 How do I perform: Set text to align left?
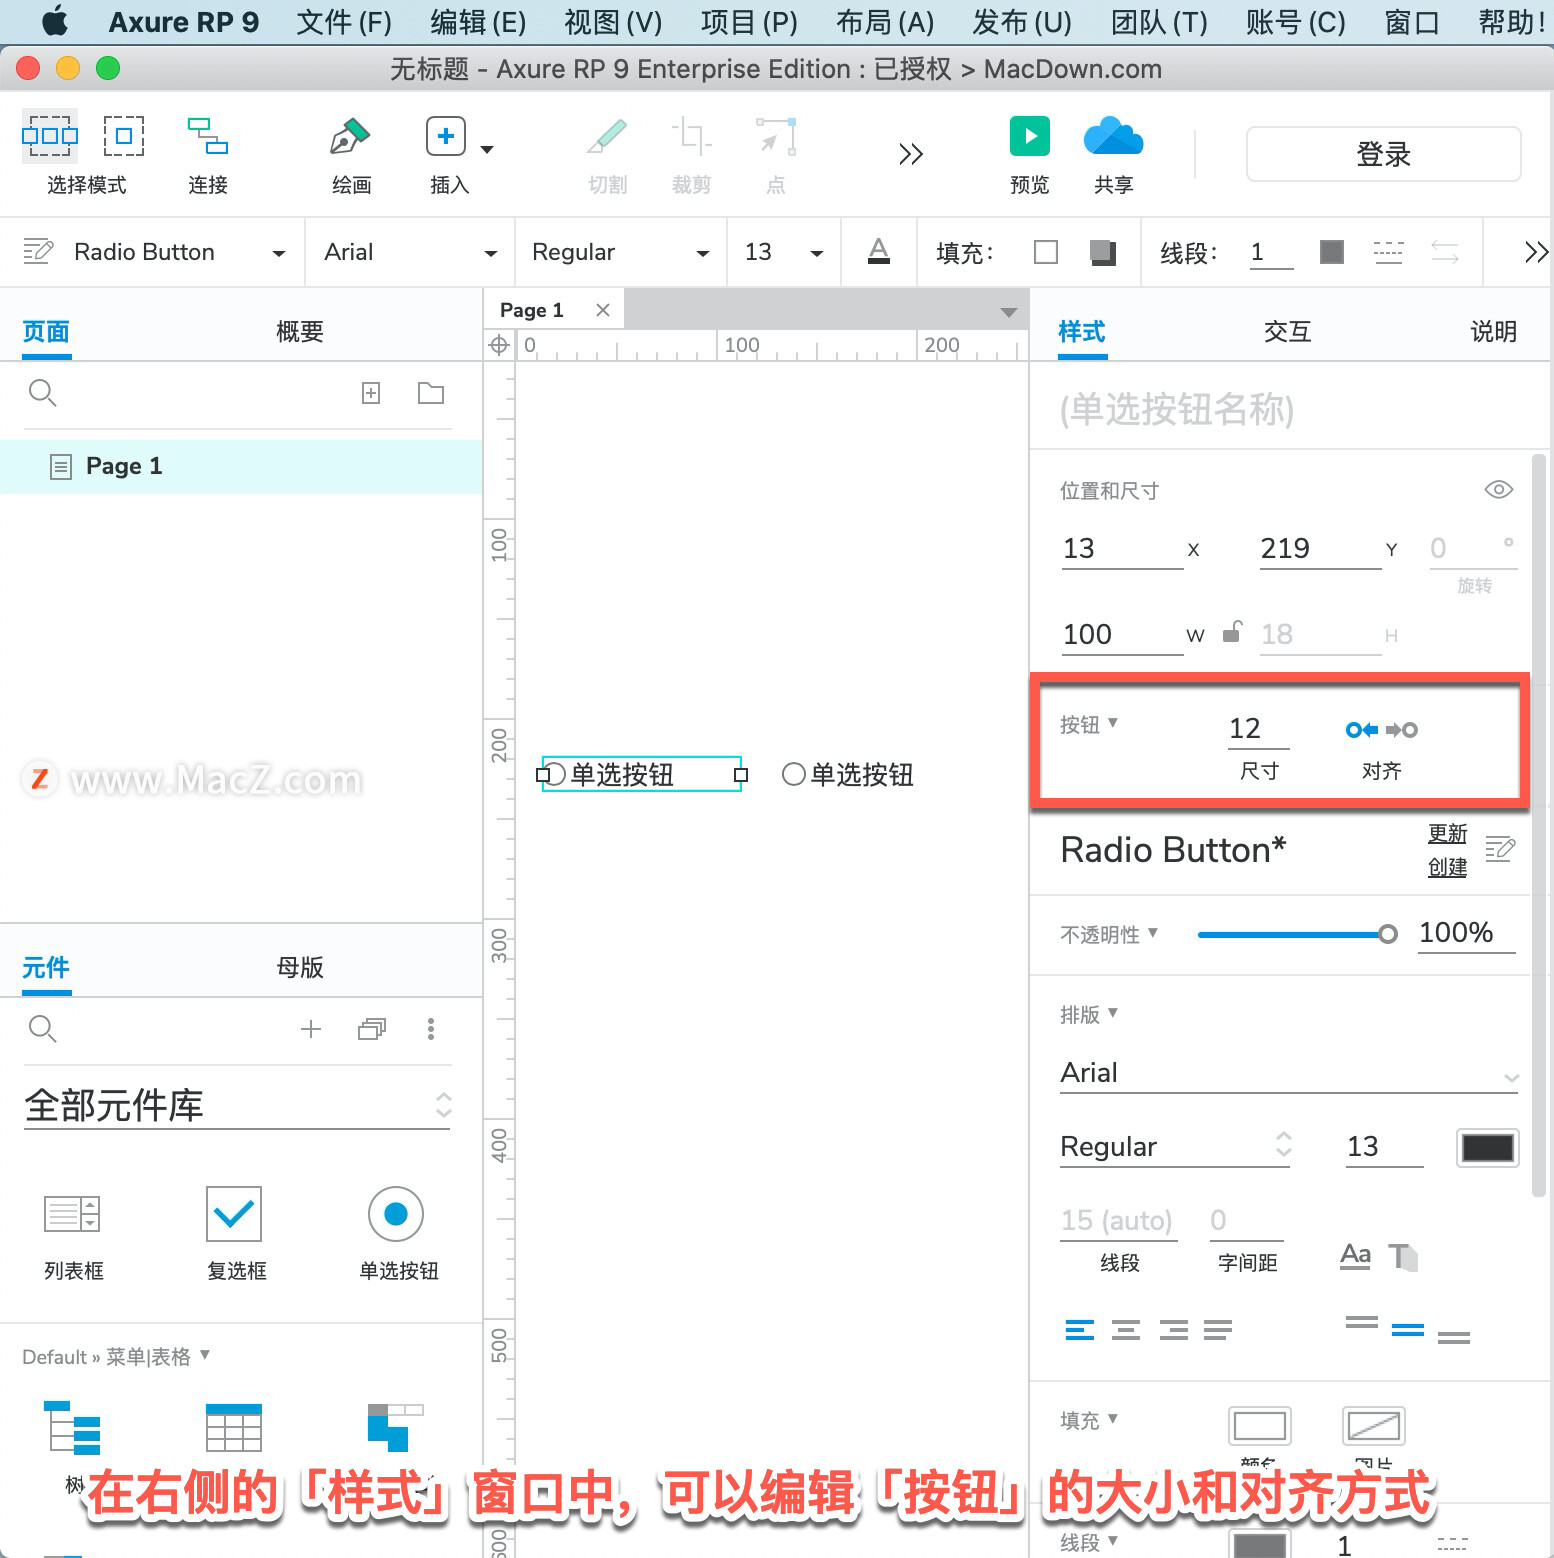point(1079,1330)
